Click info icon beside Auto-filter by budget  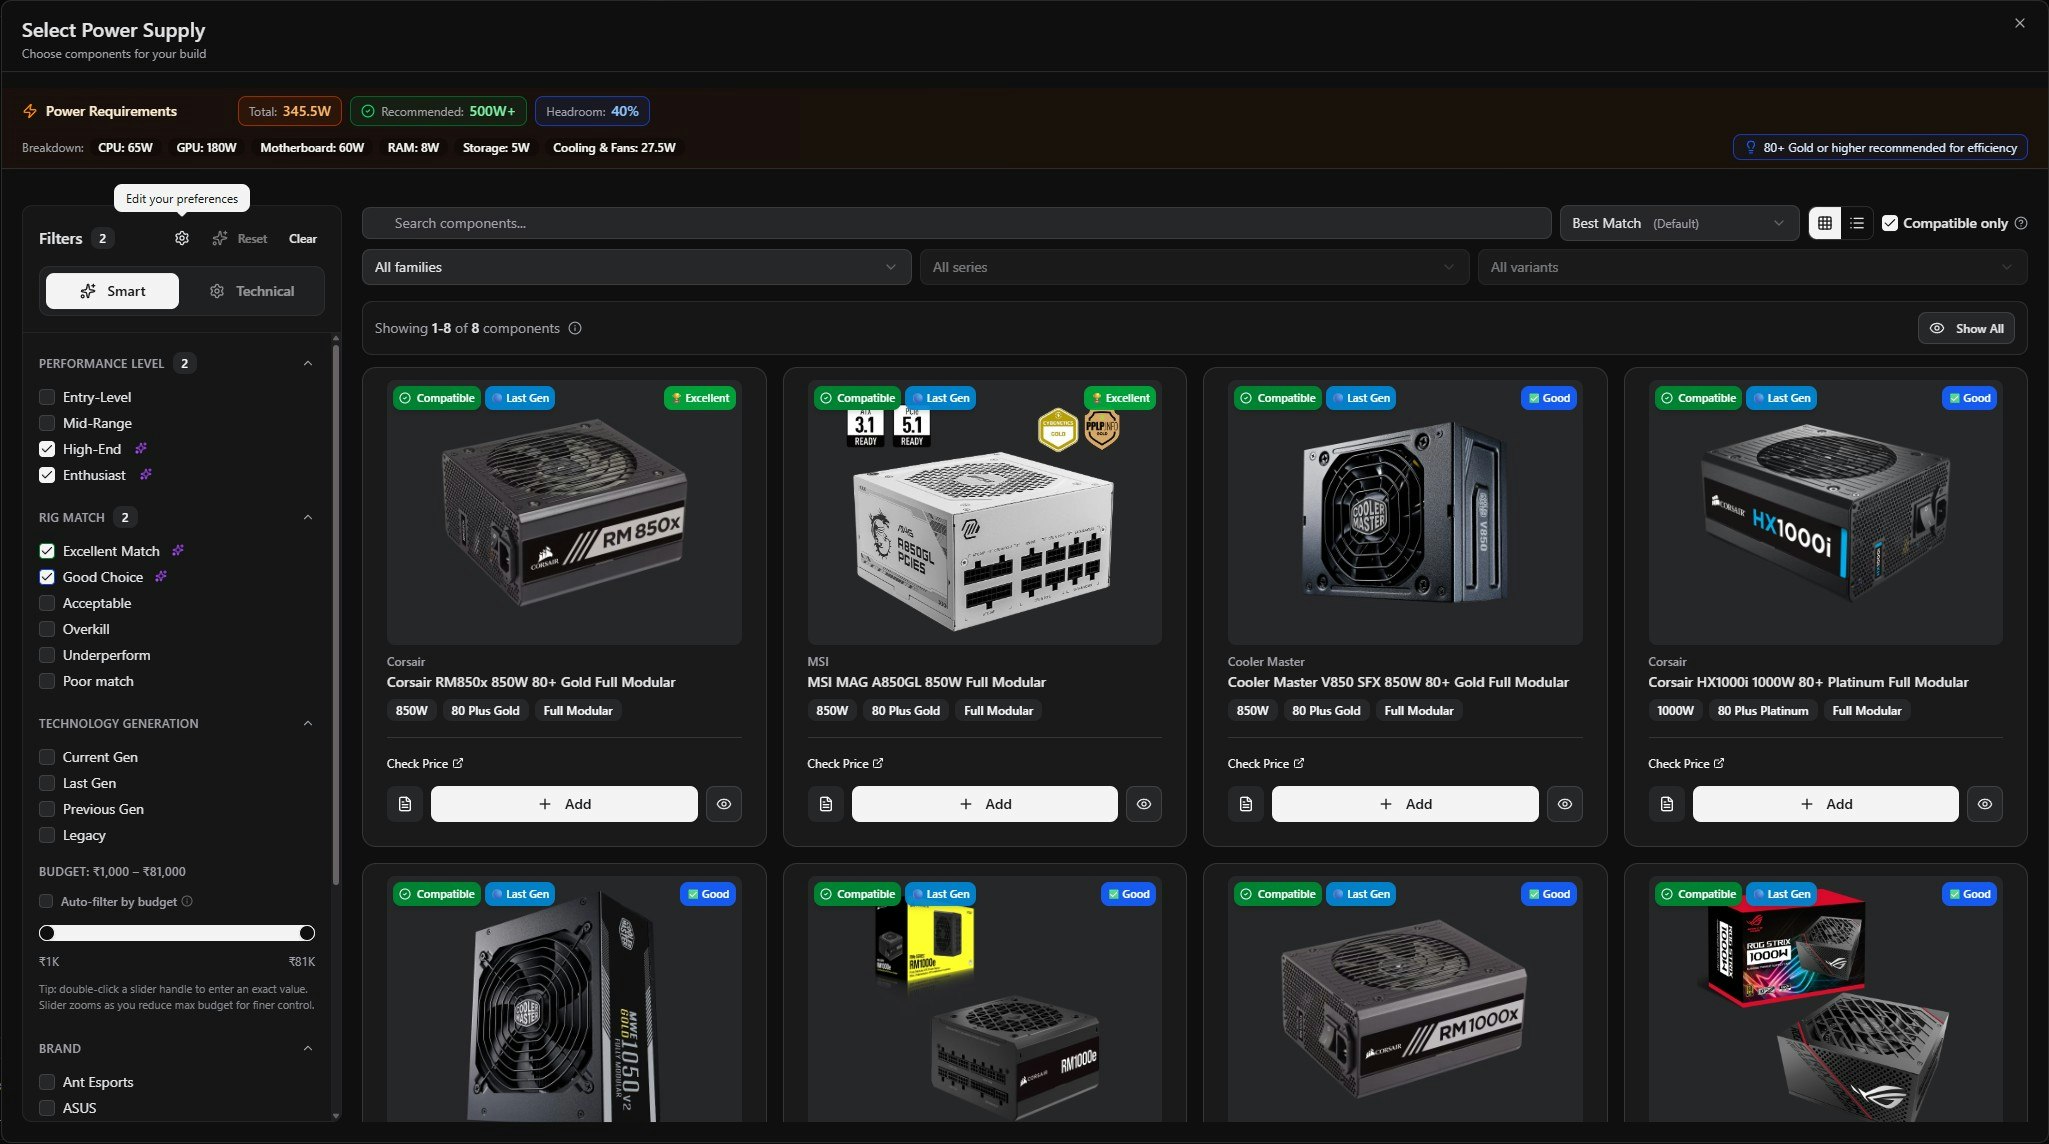point(187,901)
